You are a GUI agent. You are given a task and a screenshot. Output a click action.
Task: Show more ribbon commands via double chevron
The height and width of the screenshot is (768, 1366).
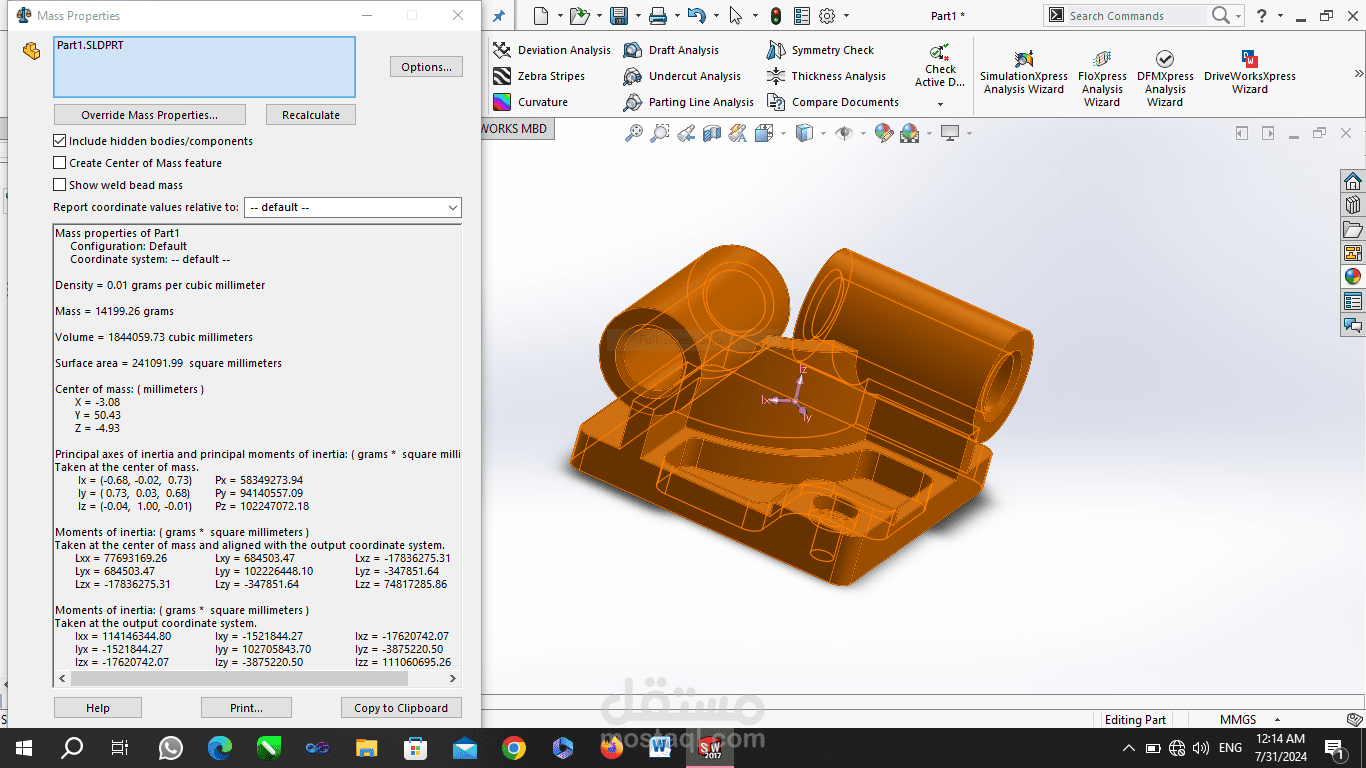click(1359, 74)
